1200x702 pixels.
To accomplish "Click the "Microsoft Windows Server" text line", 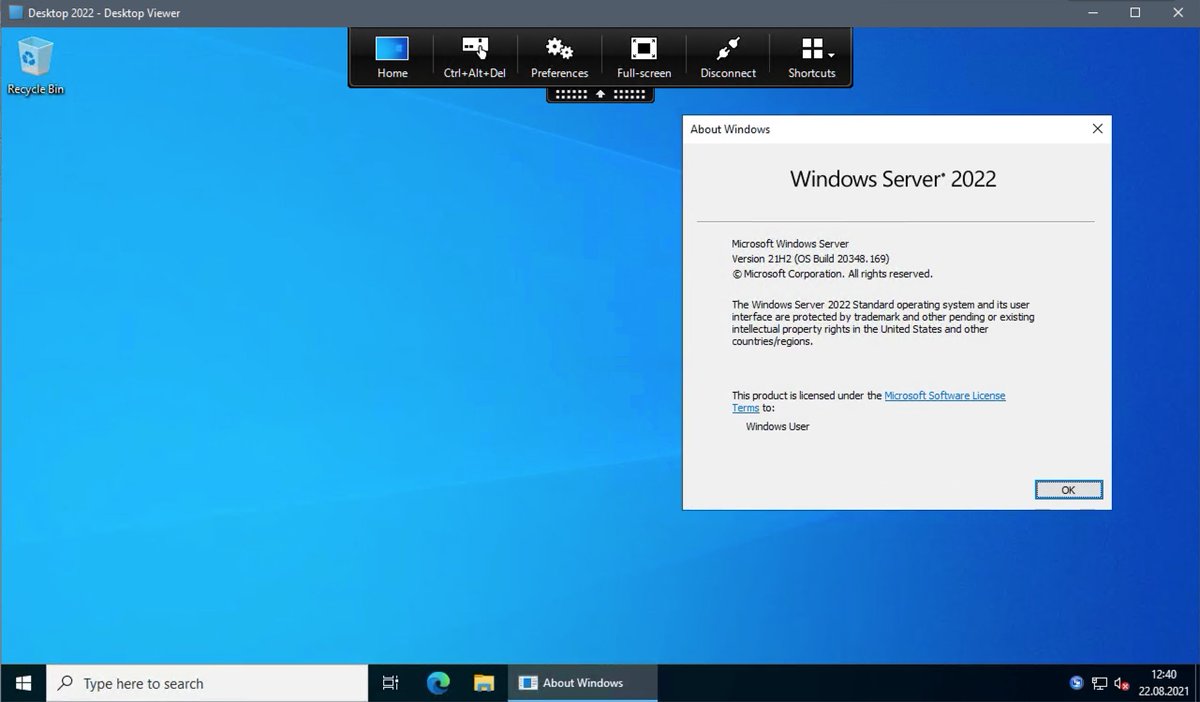I will (790, 243).
